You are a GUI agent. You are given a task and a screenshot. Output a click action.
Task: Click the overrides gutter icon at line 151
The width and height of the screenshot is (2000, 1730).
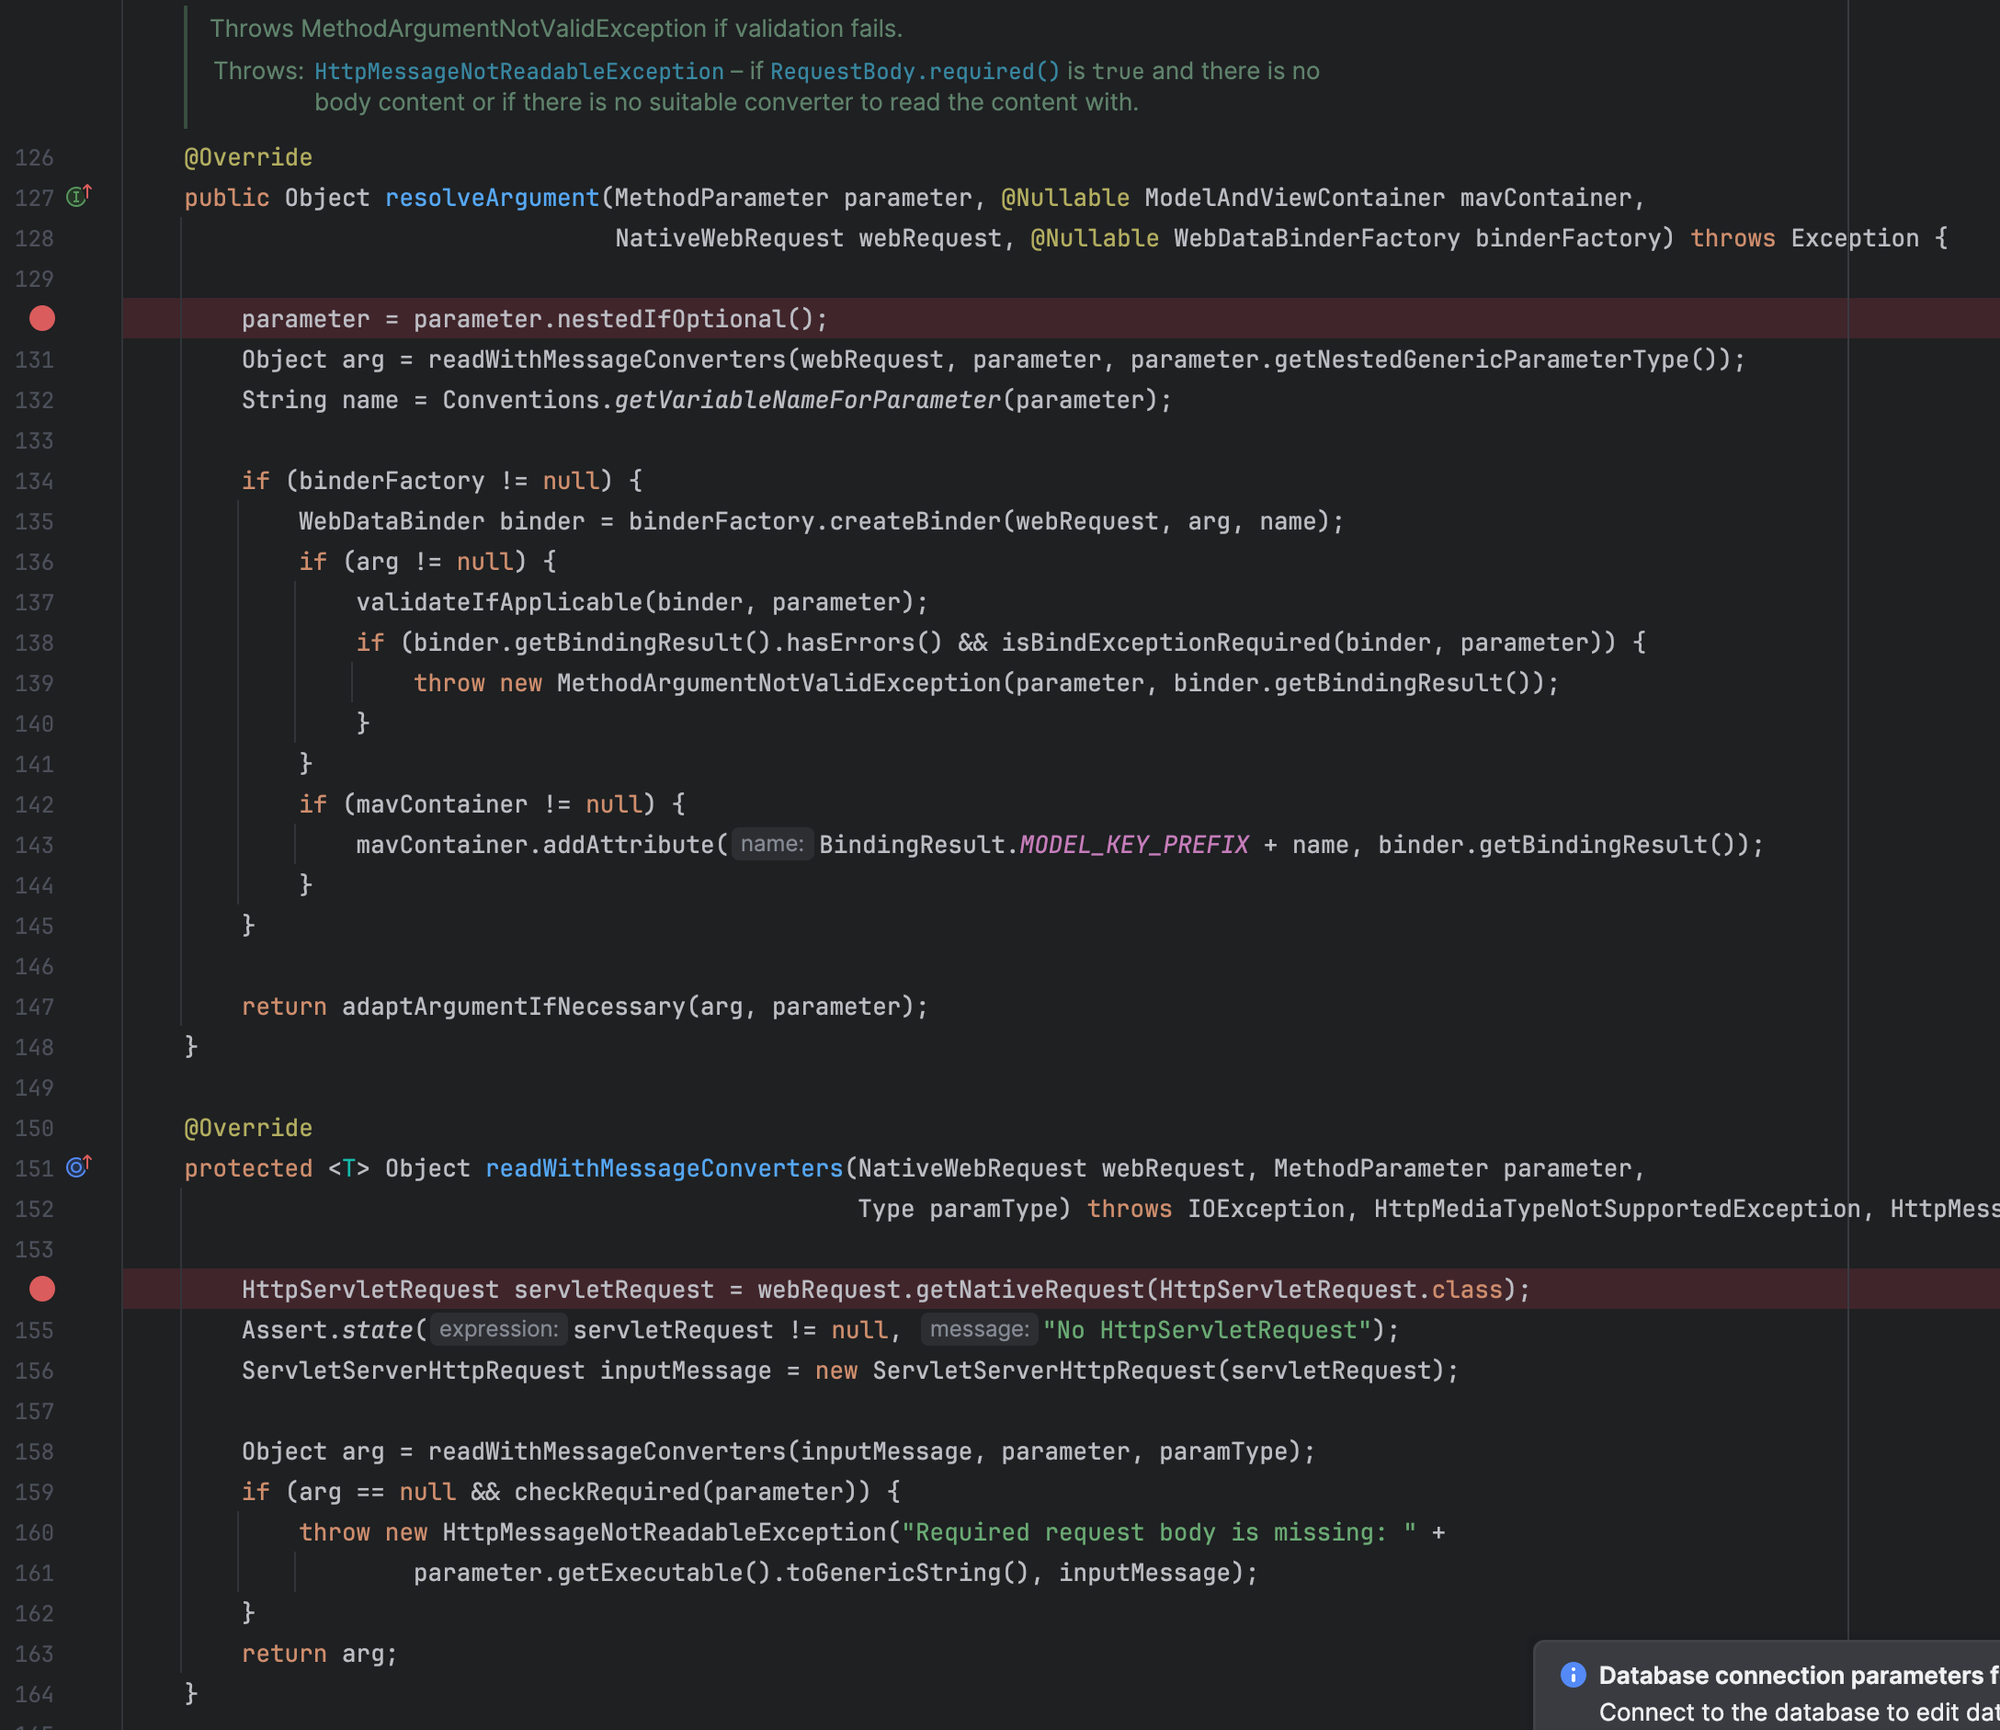(x=78, y=1166)
